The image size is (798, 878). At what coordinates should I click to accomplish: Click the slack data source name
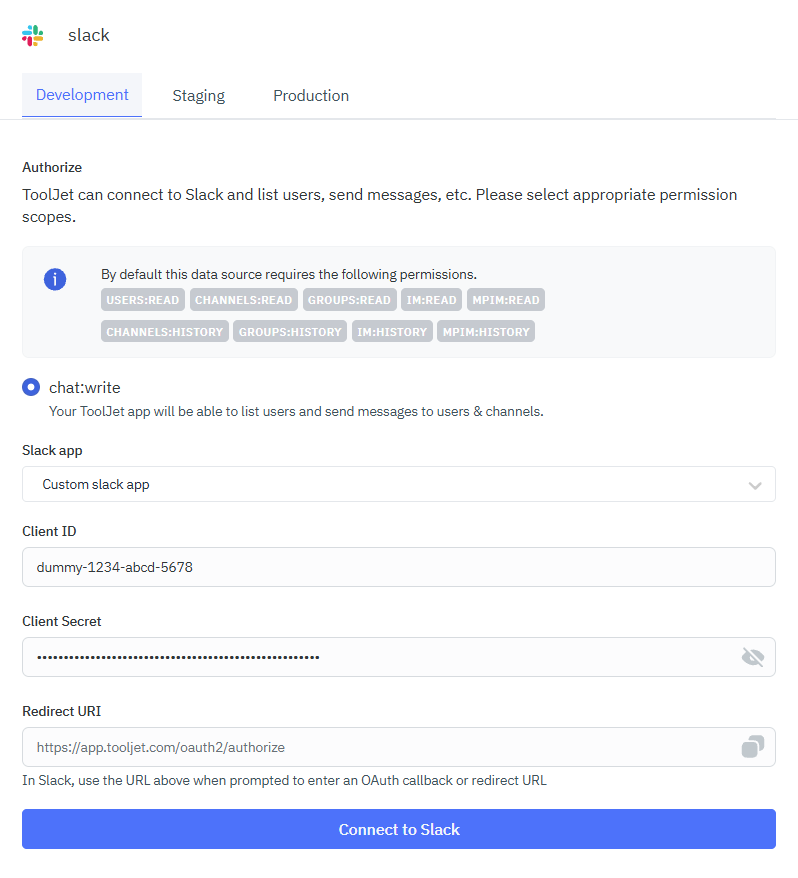(89, 35)
